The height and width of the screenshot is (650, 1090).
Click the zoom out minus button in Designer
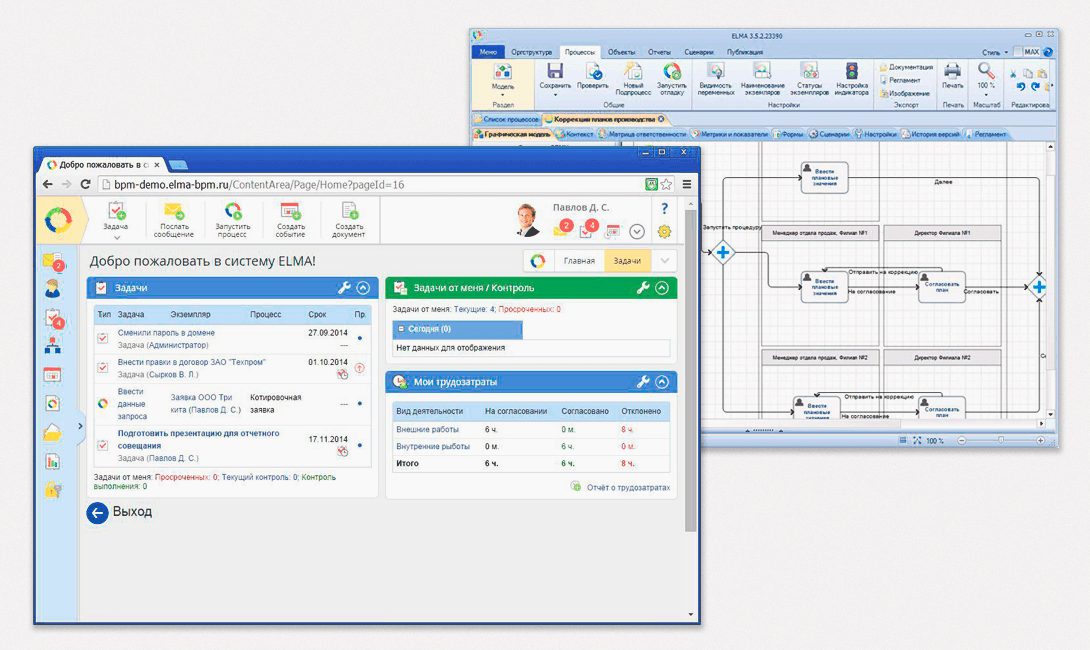(x=962, y=440)
